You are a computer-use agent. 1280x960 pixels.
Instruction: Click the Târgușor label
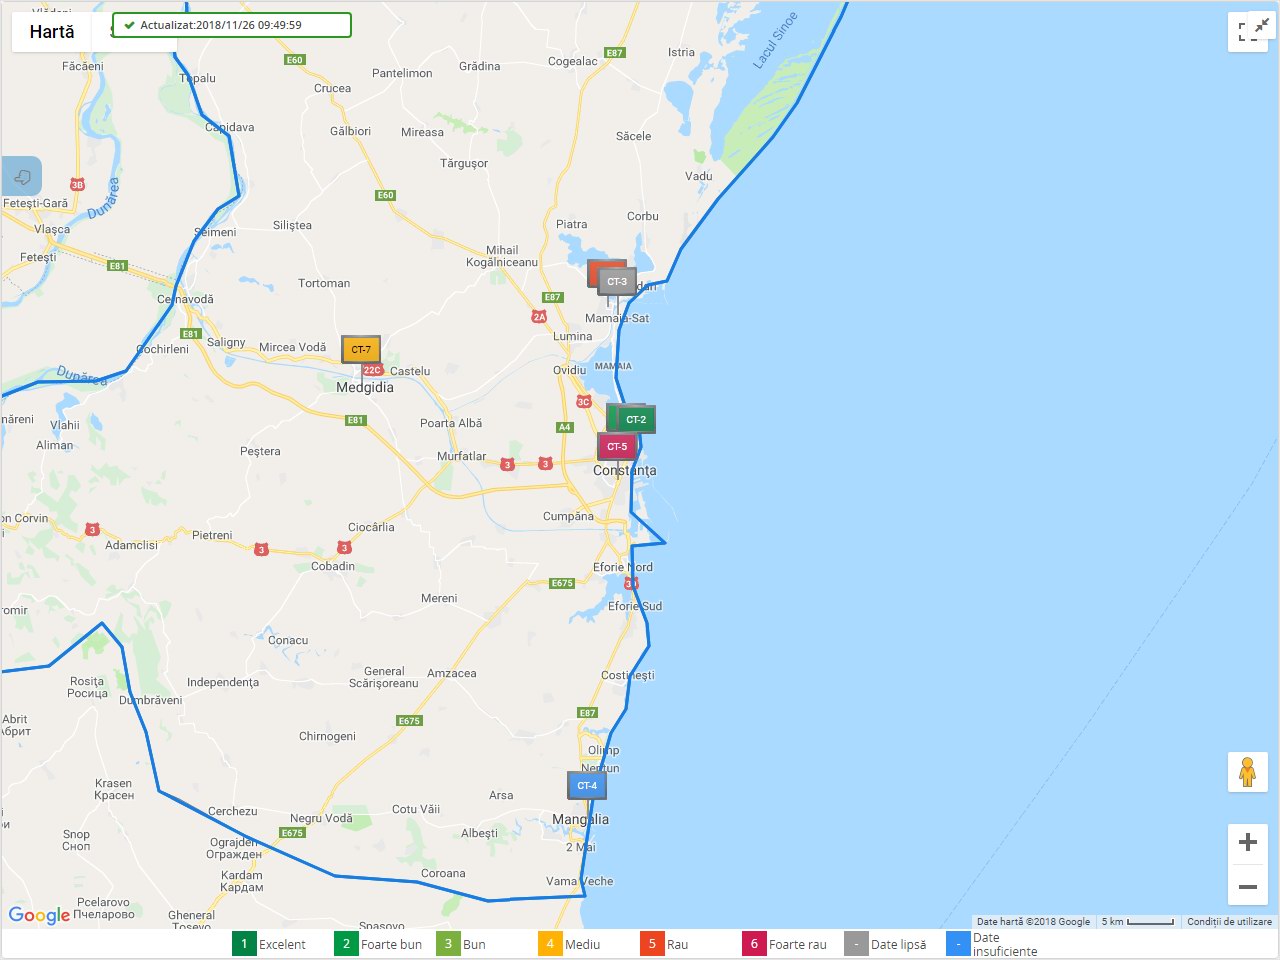(464, 163)
